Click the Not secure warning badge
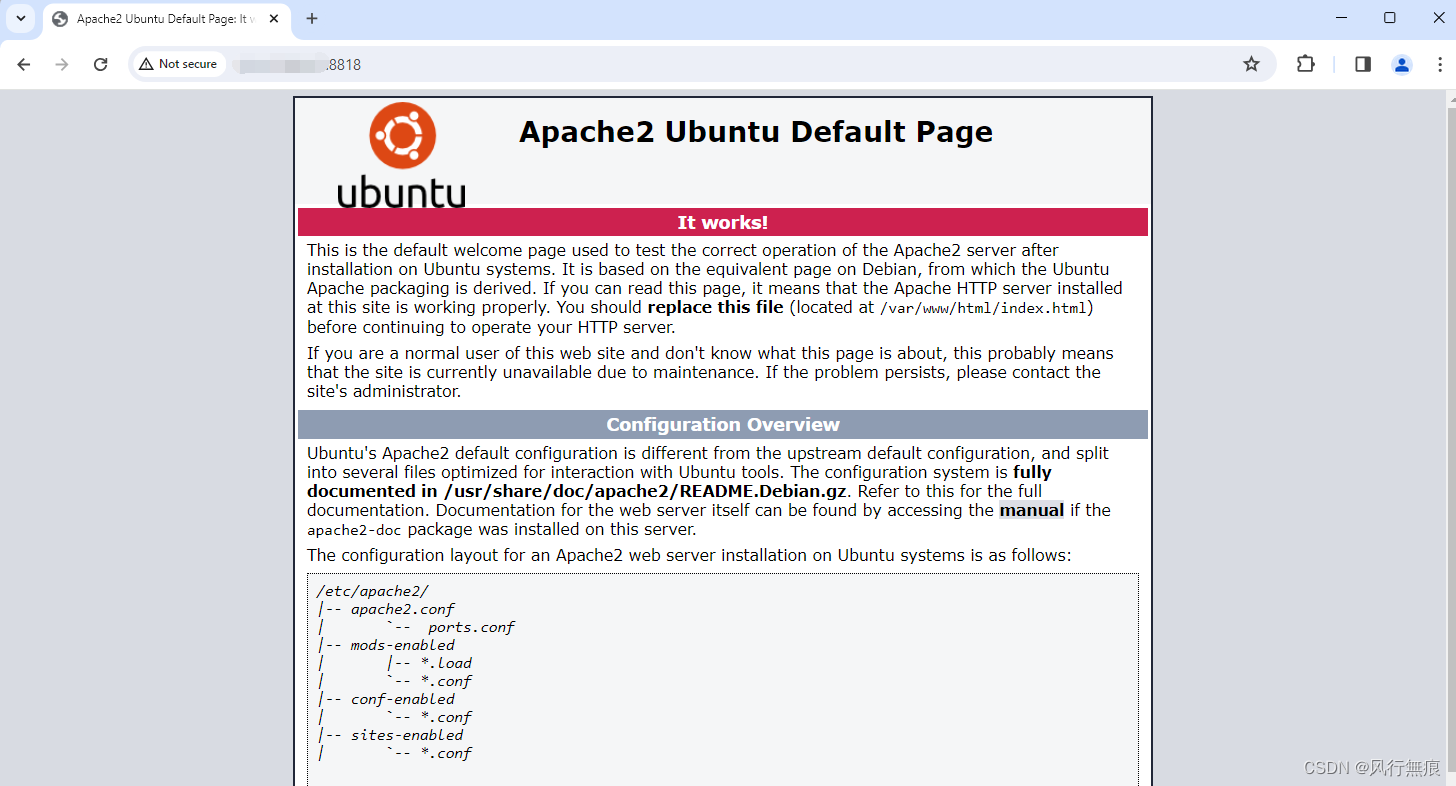The height and width of the screenshot is (786, 1456). click(178, 63)
